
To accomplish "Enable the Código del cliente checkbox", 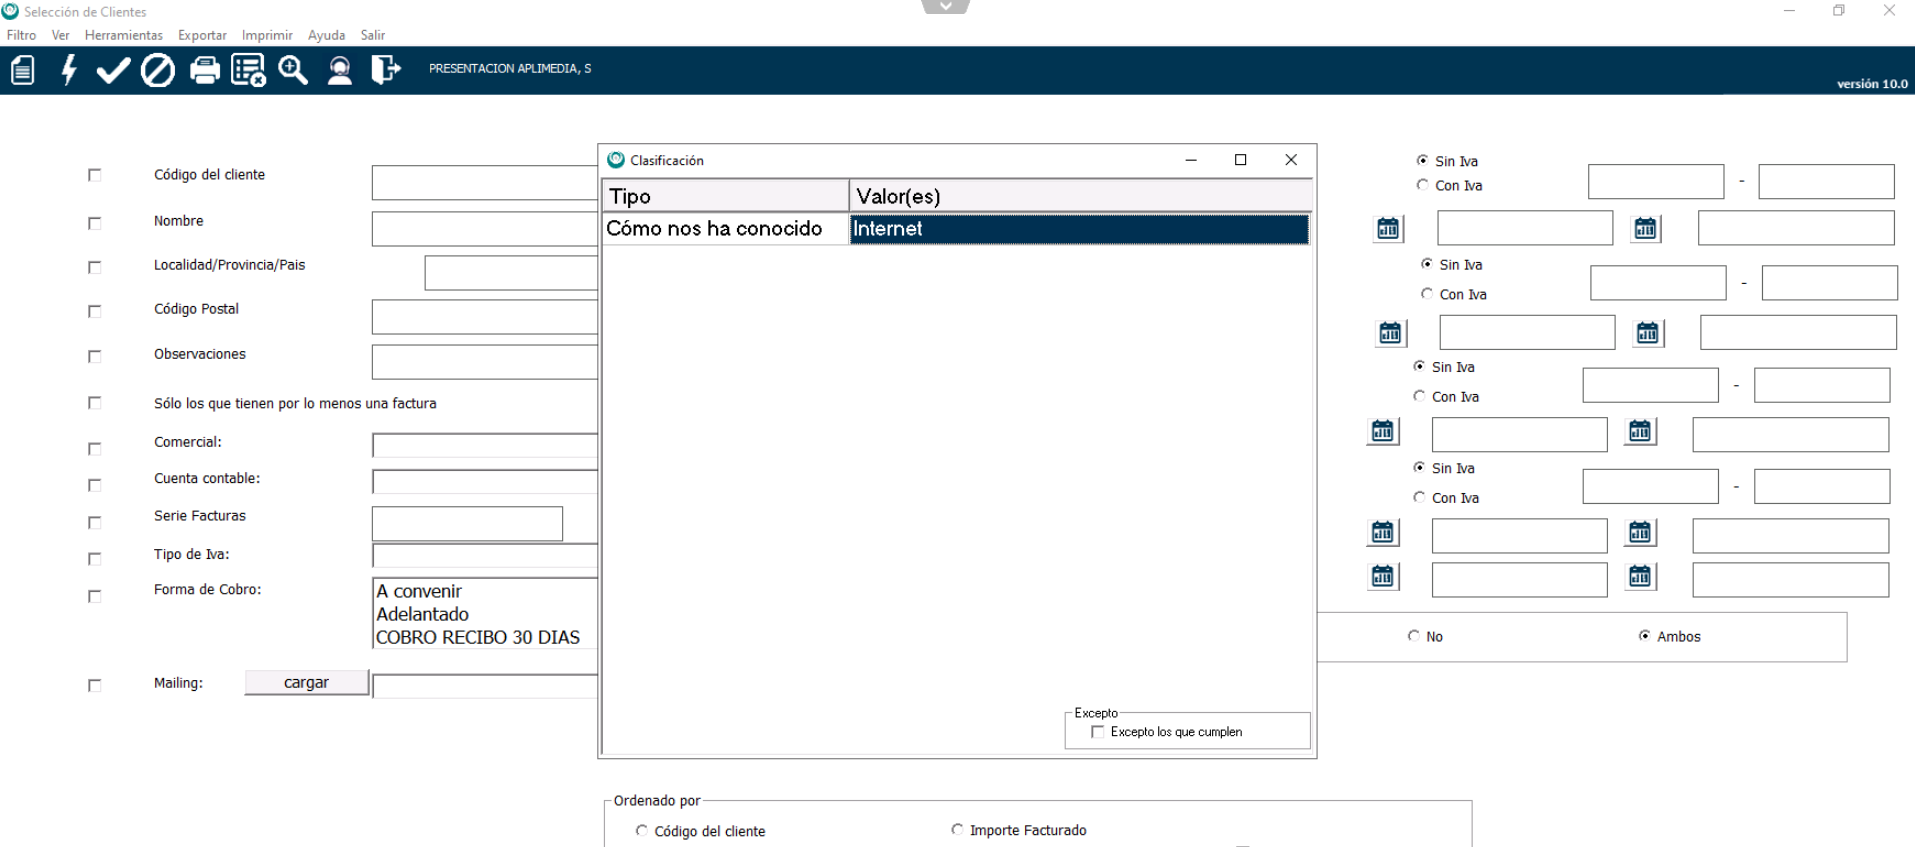I will 95,175.
